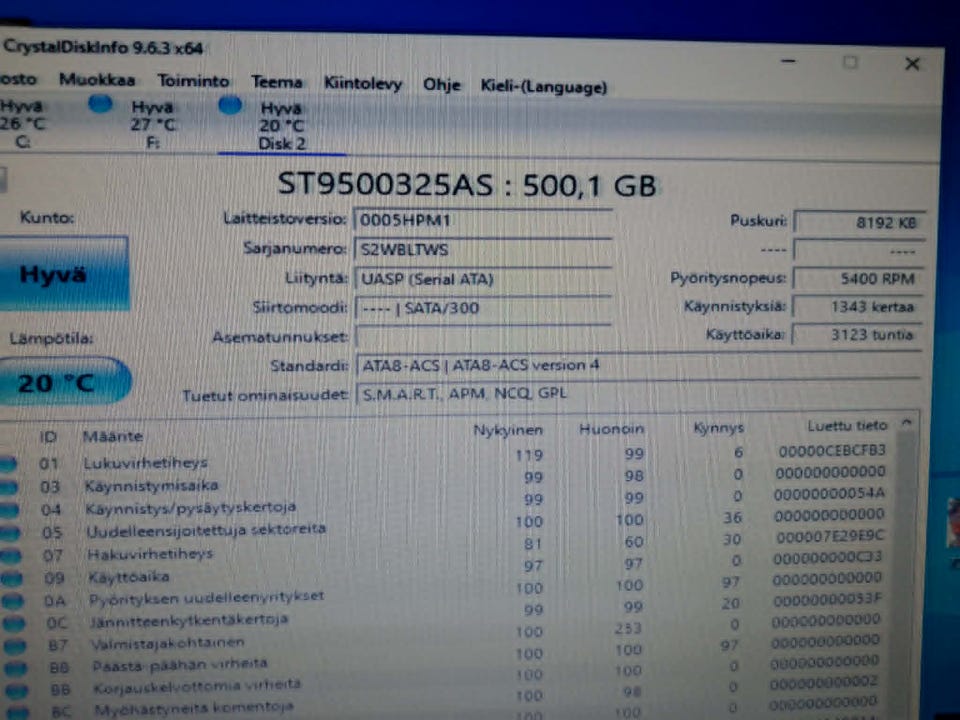Image resolution: width=960 pixels, height=720 pixels.
Task: Click the Määnte column header
Action: 113,437
